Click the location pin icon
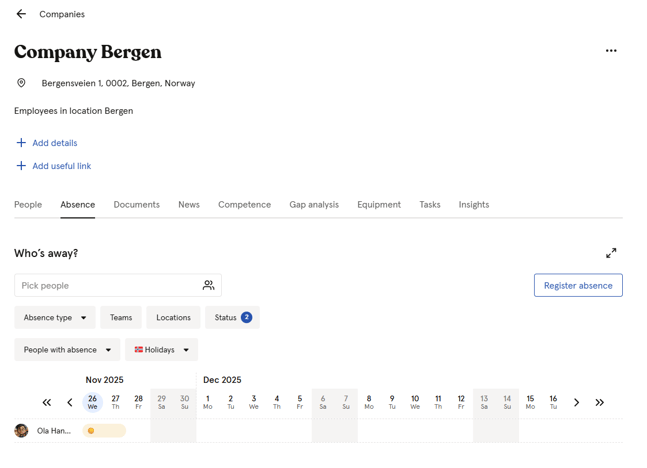Viewport: 647px width, 468px height. click(x=21, y=83)
